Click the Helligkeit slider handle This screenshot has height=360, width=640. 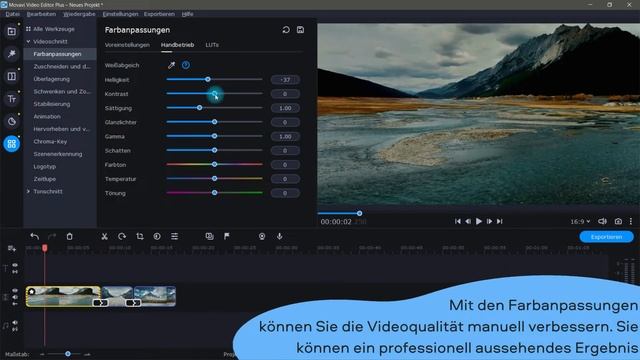tap(208, 79)
